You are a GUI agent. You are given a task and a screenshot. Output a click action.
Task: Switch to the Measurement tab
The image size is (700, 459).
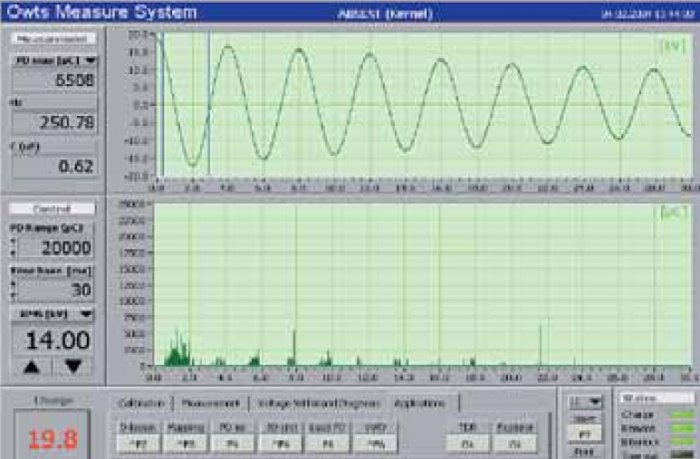tap(210, 404)
